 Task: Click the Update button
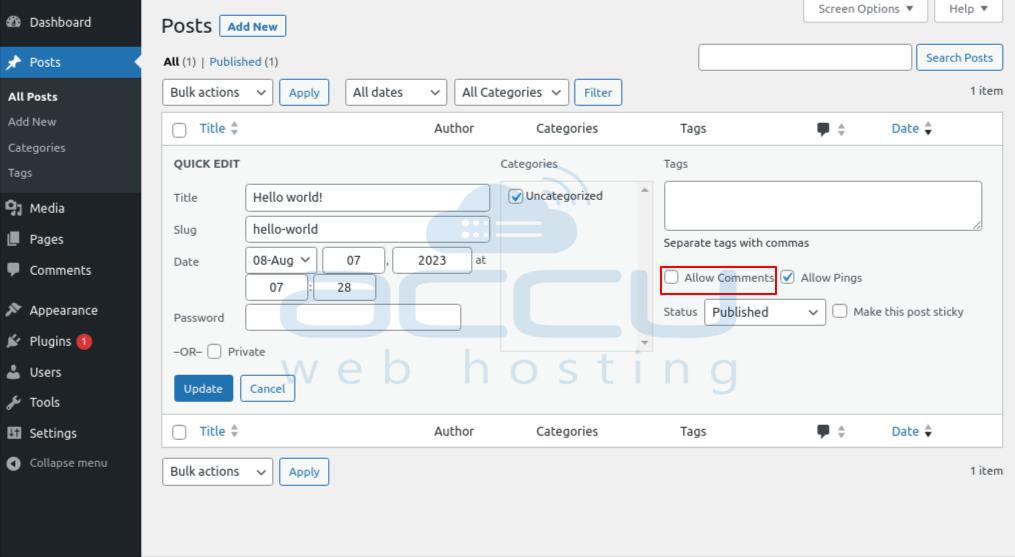203,388
